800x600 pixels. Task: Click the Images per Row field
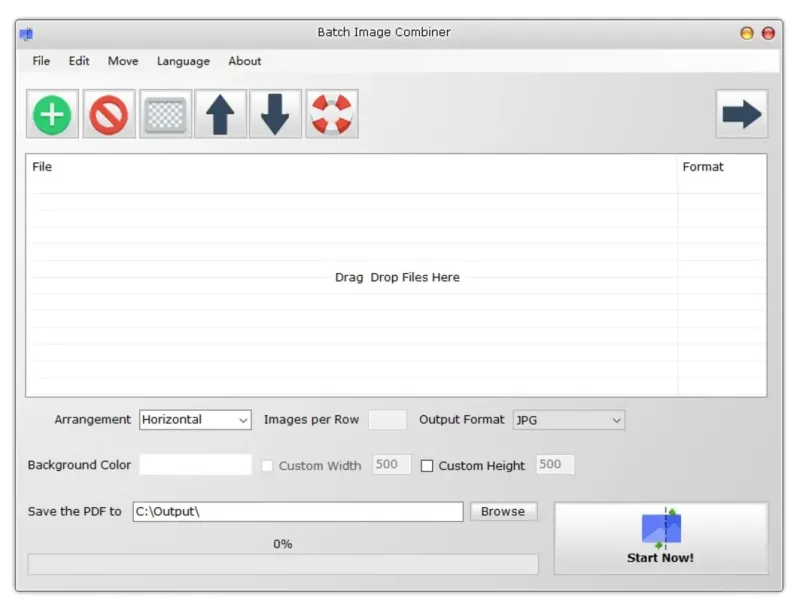[x=387, y=420]
